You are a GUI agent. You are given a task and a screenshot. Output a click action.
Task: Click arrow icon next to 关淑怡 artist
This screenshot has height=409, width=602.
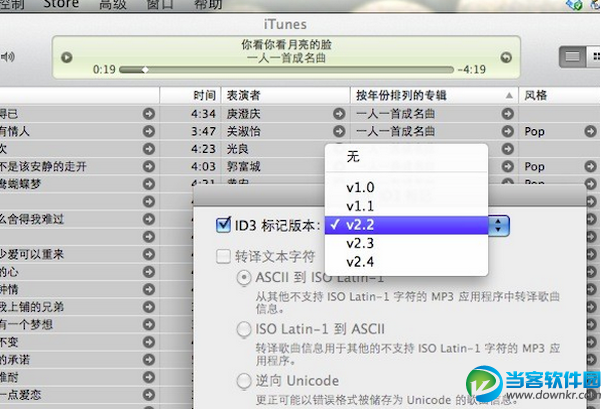[x=339, y=131]
